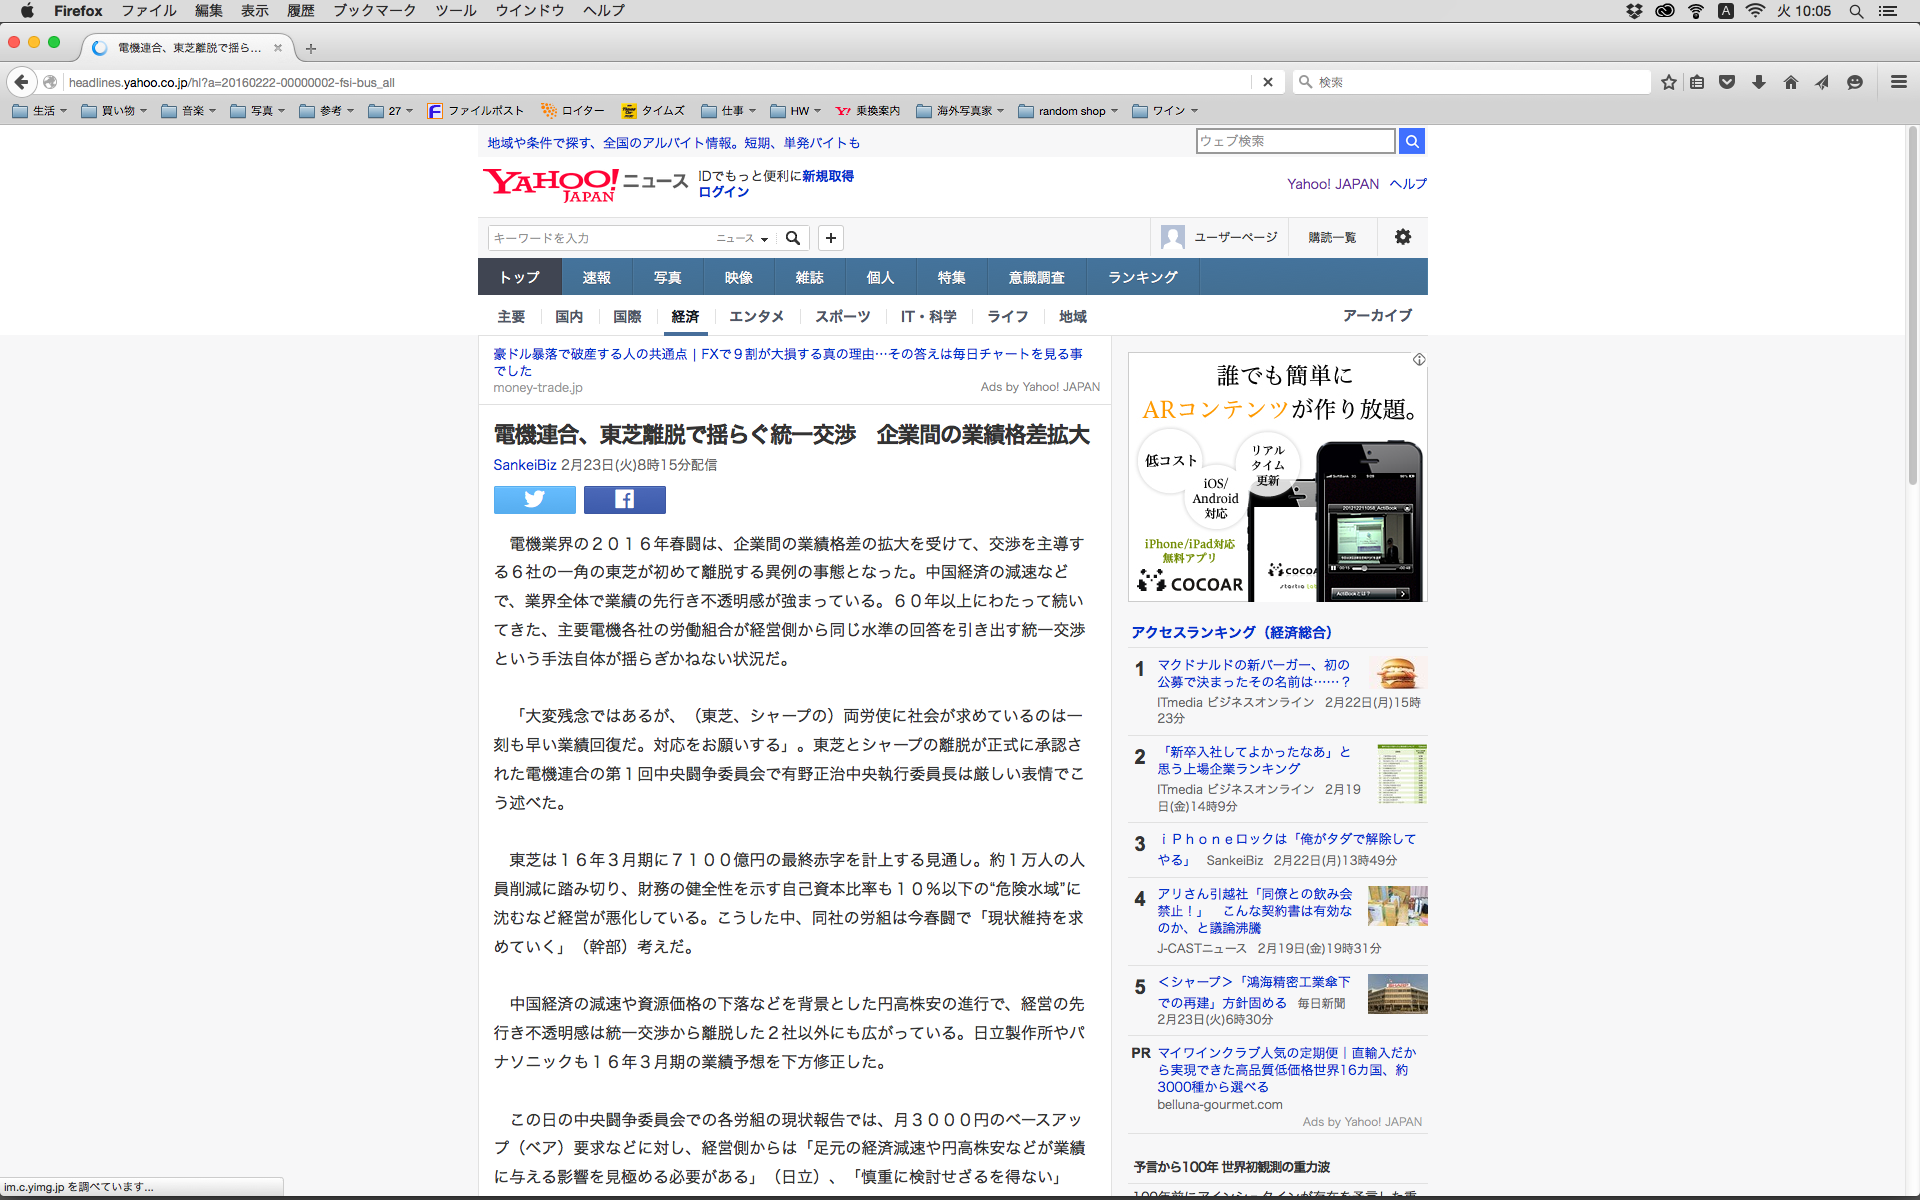1920x1200 pixels.
Task: Click the blue web search magnifier button
Action: pyautogui.click(x=1411, y=141)
